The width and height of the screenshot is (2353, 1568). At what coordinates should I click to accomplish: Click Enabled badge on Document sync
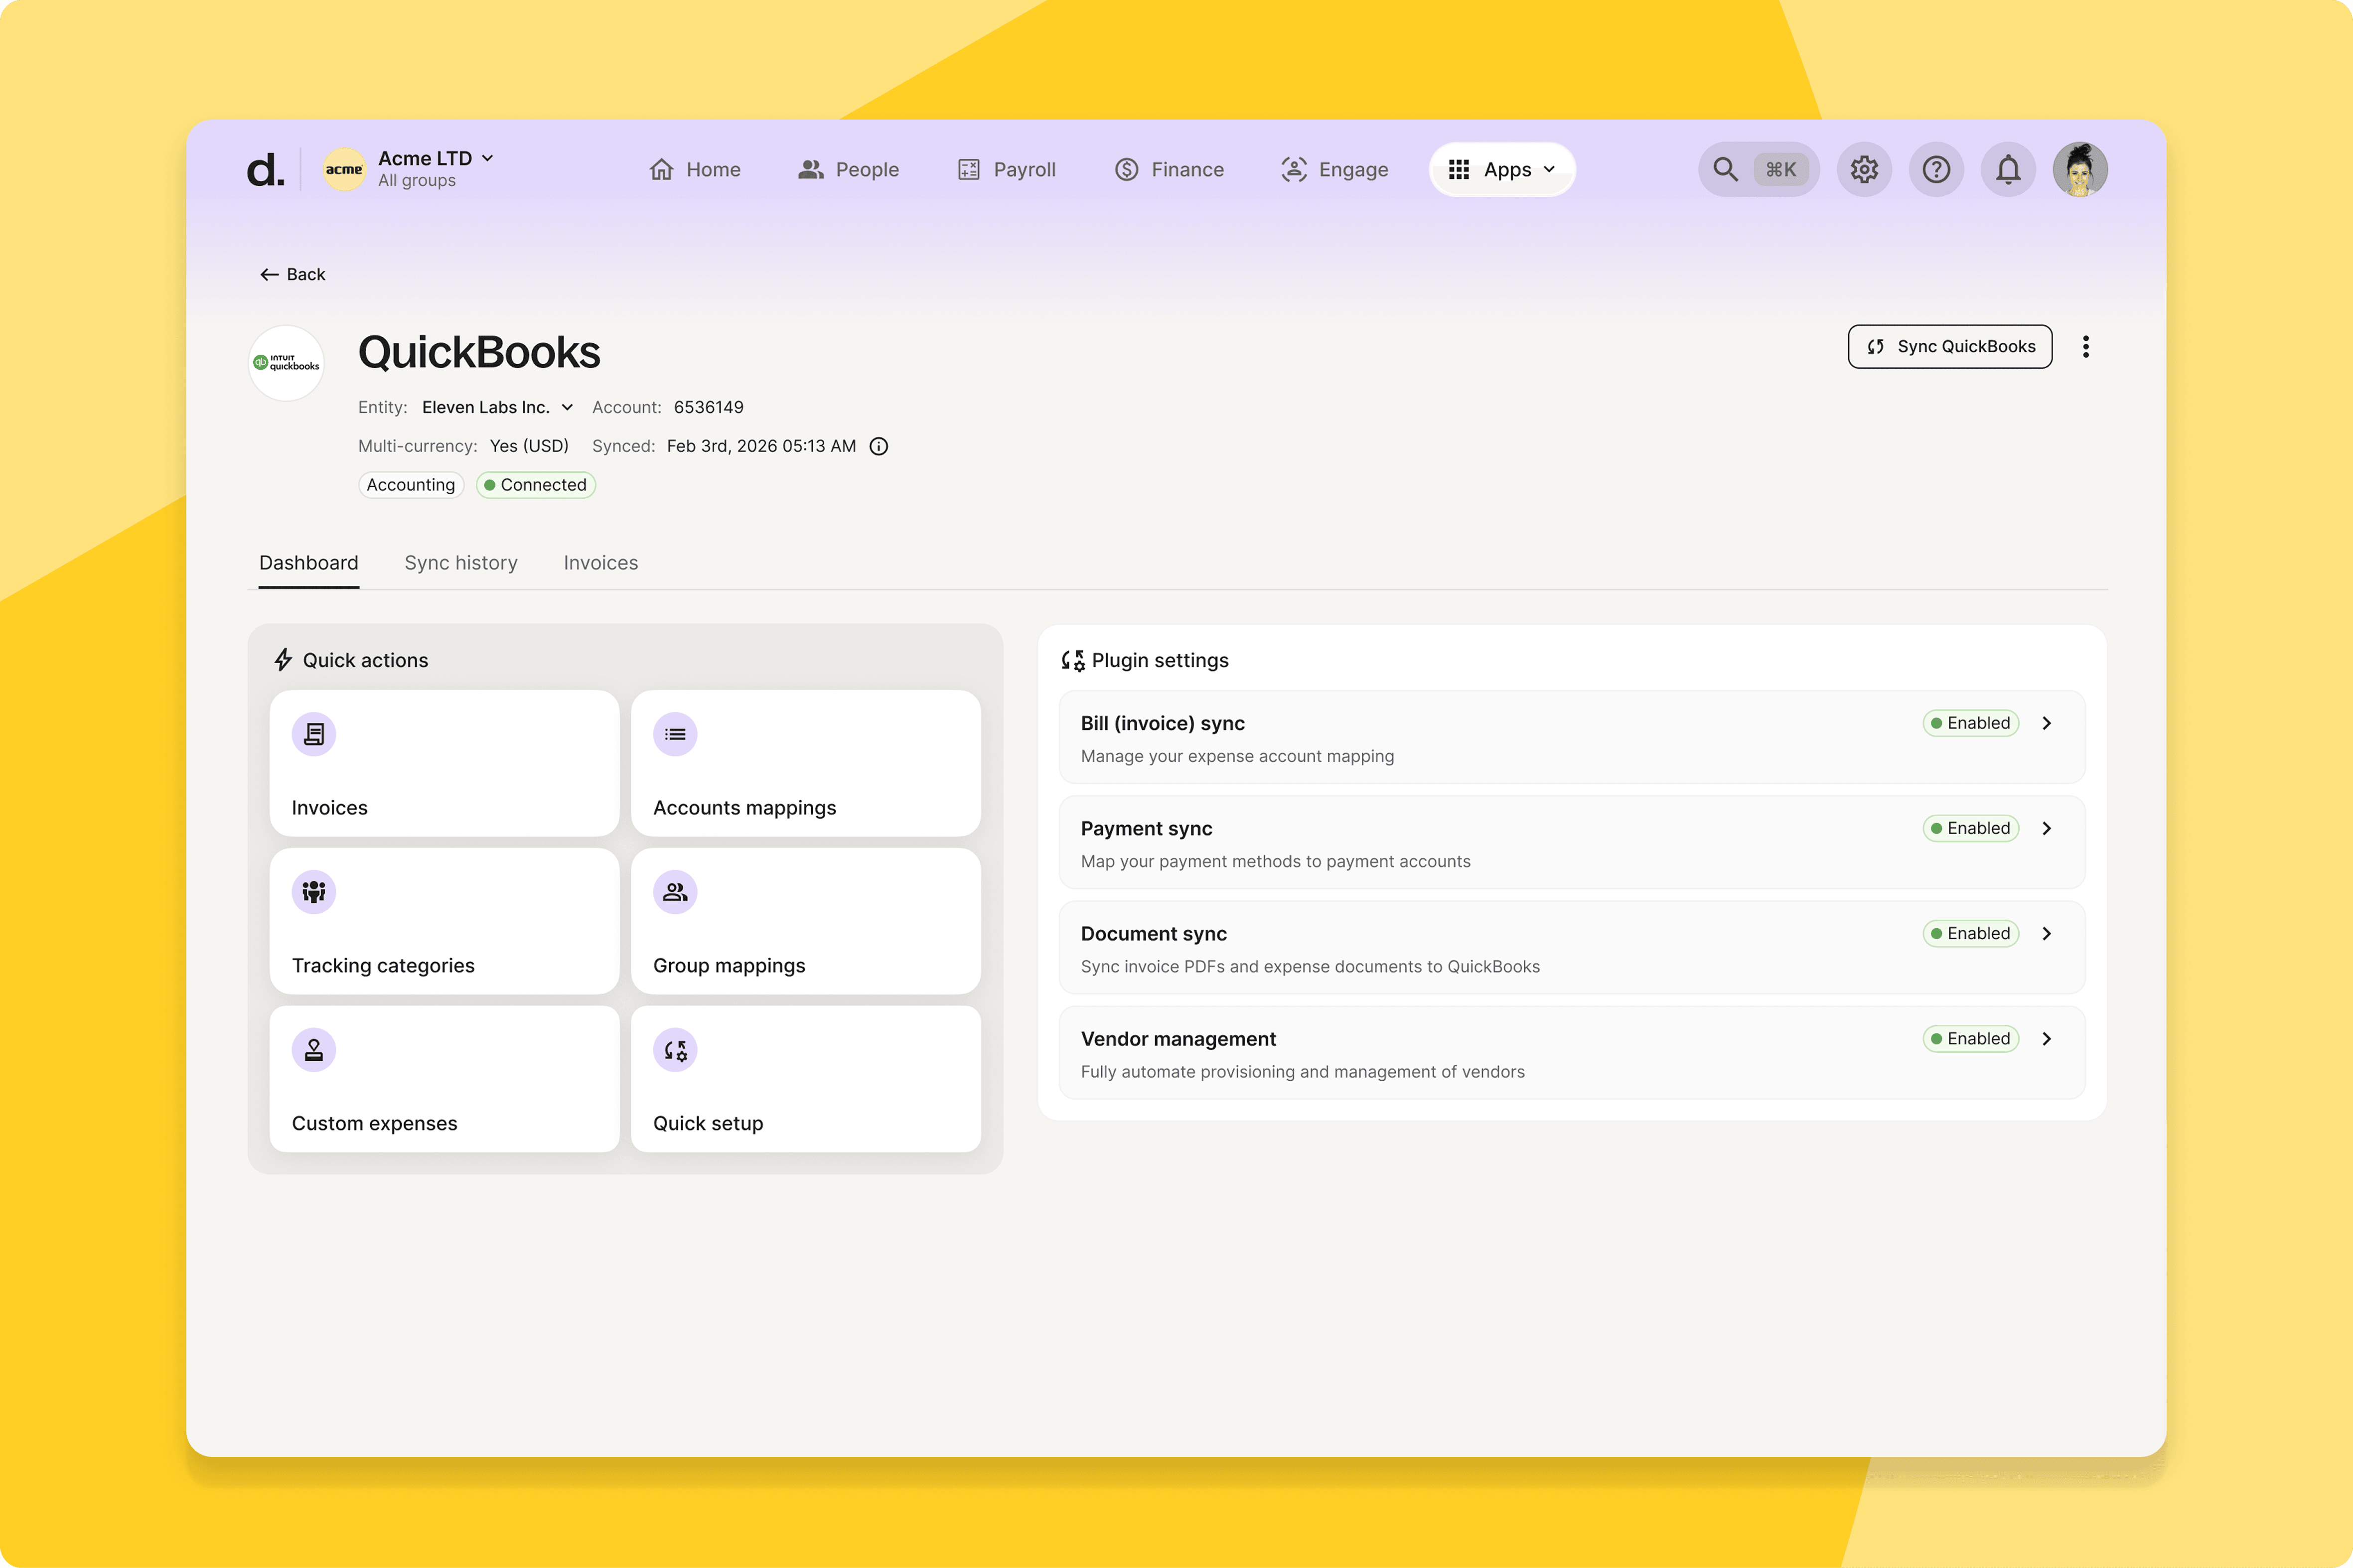pos(1971,933)
